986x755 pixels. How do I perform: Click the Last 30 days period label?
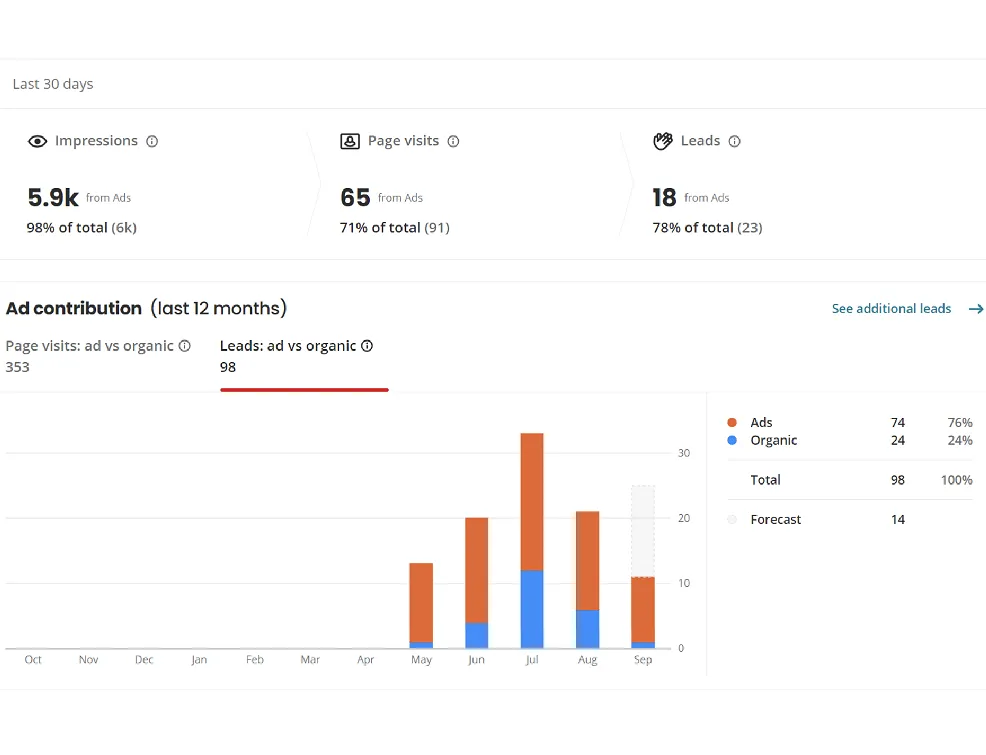tap(53, 84)
